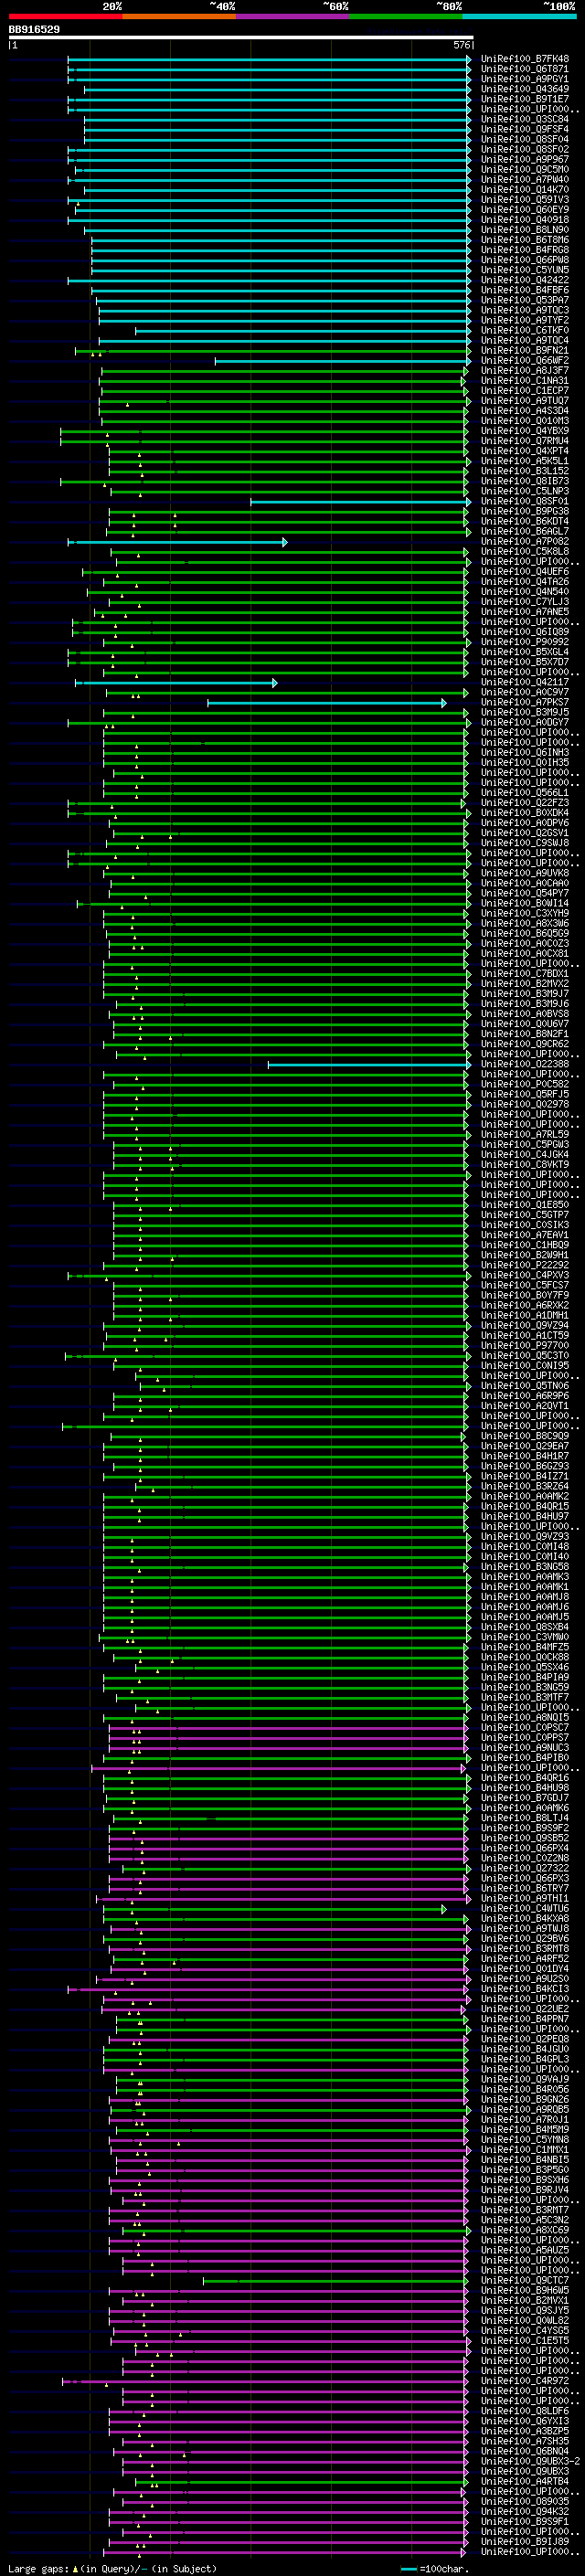585x2576 pixels.
Task: Select the label UniRef100_C5YUN5
Action: click(x=525, y=270)
